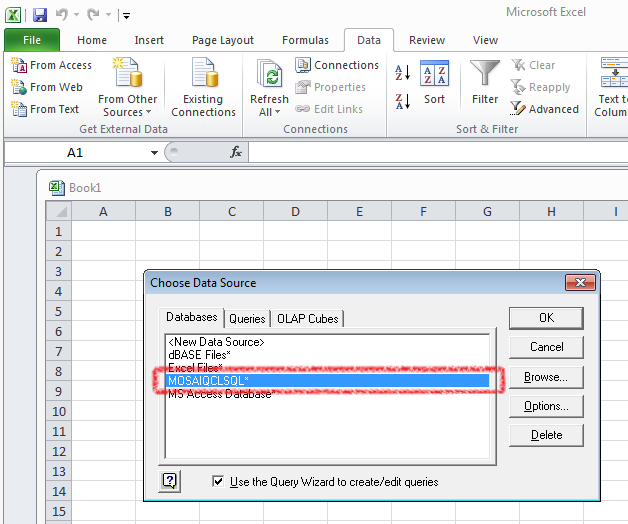
Task: Click the Insert Function fx button
Action: tap(236, 152)
